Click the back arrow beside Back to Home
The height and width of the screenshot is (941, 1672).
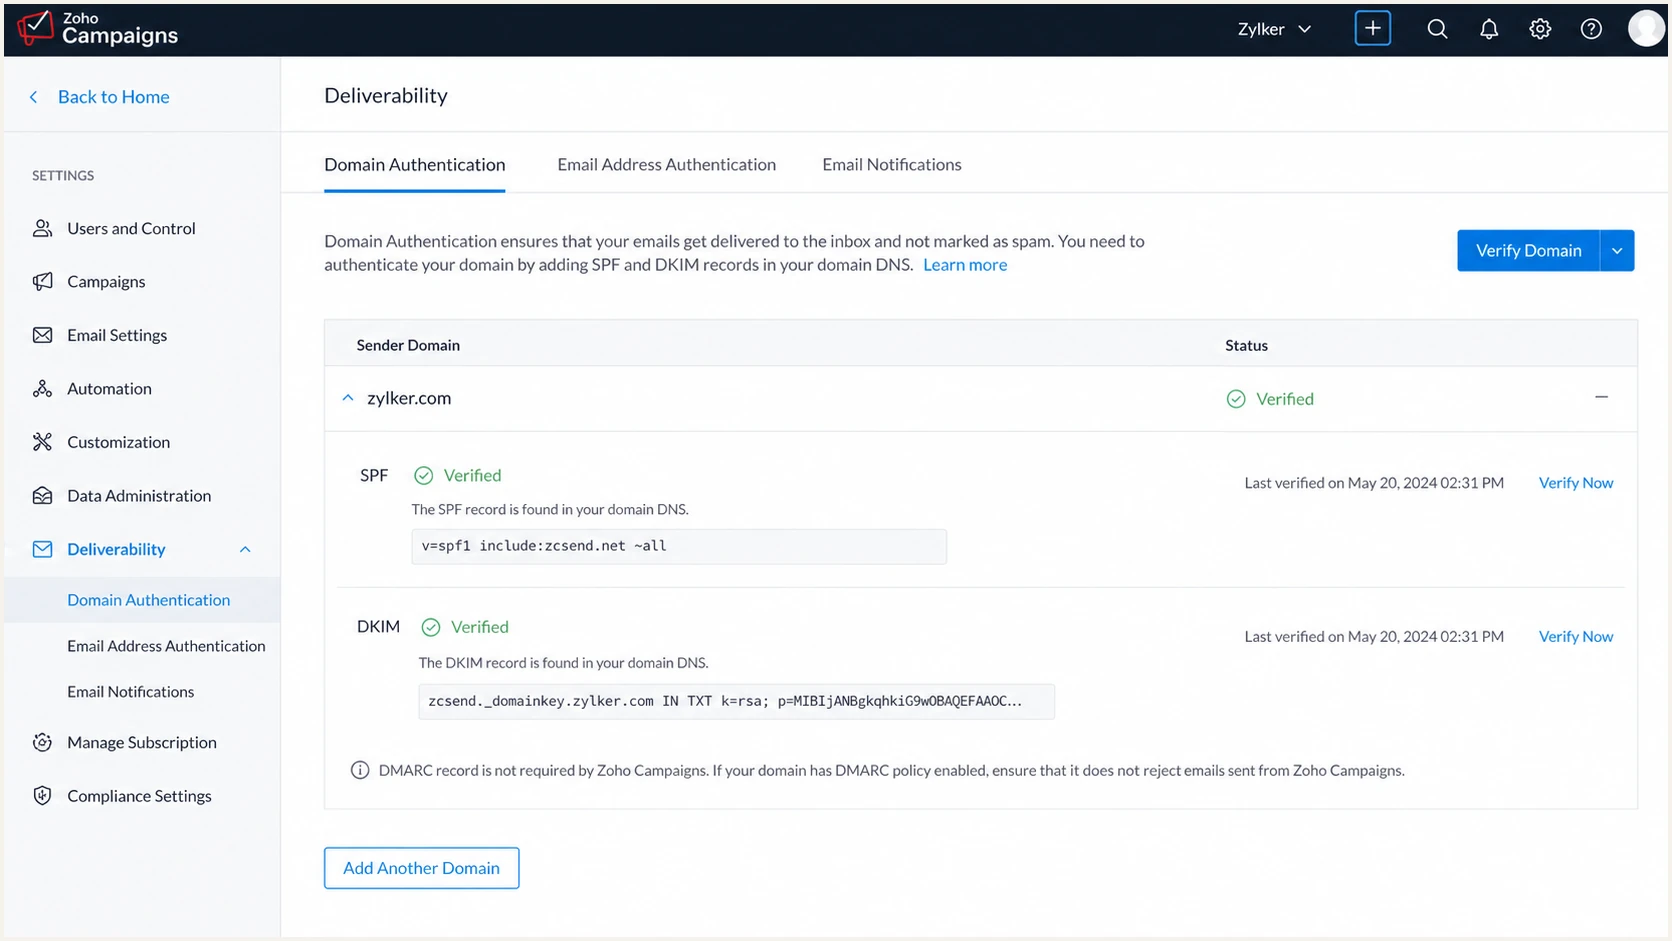(x=34, y=97)
